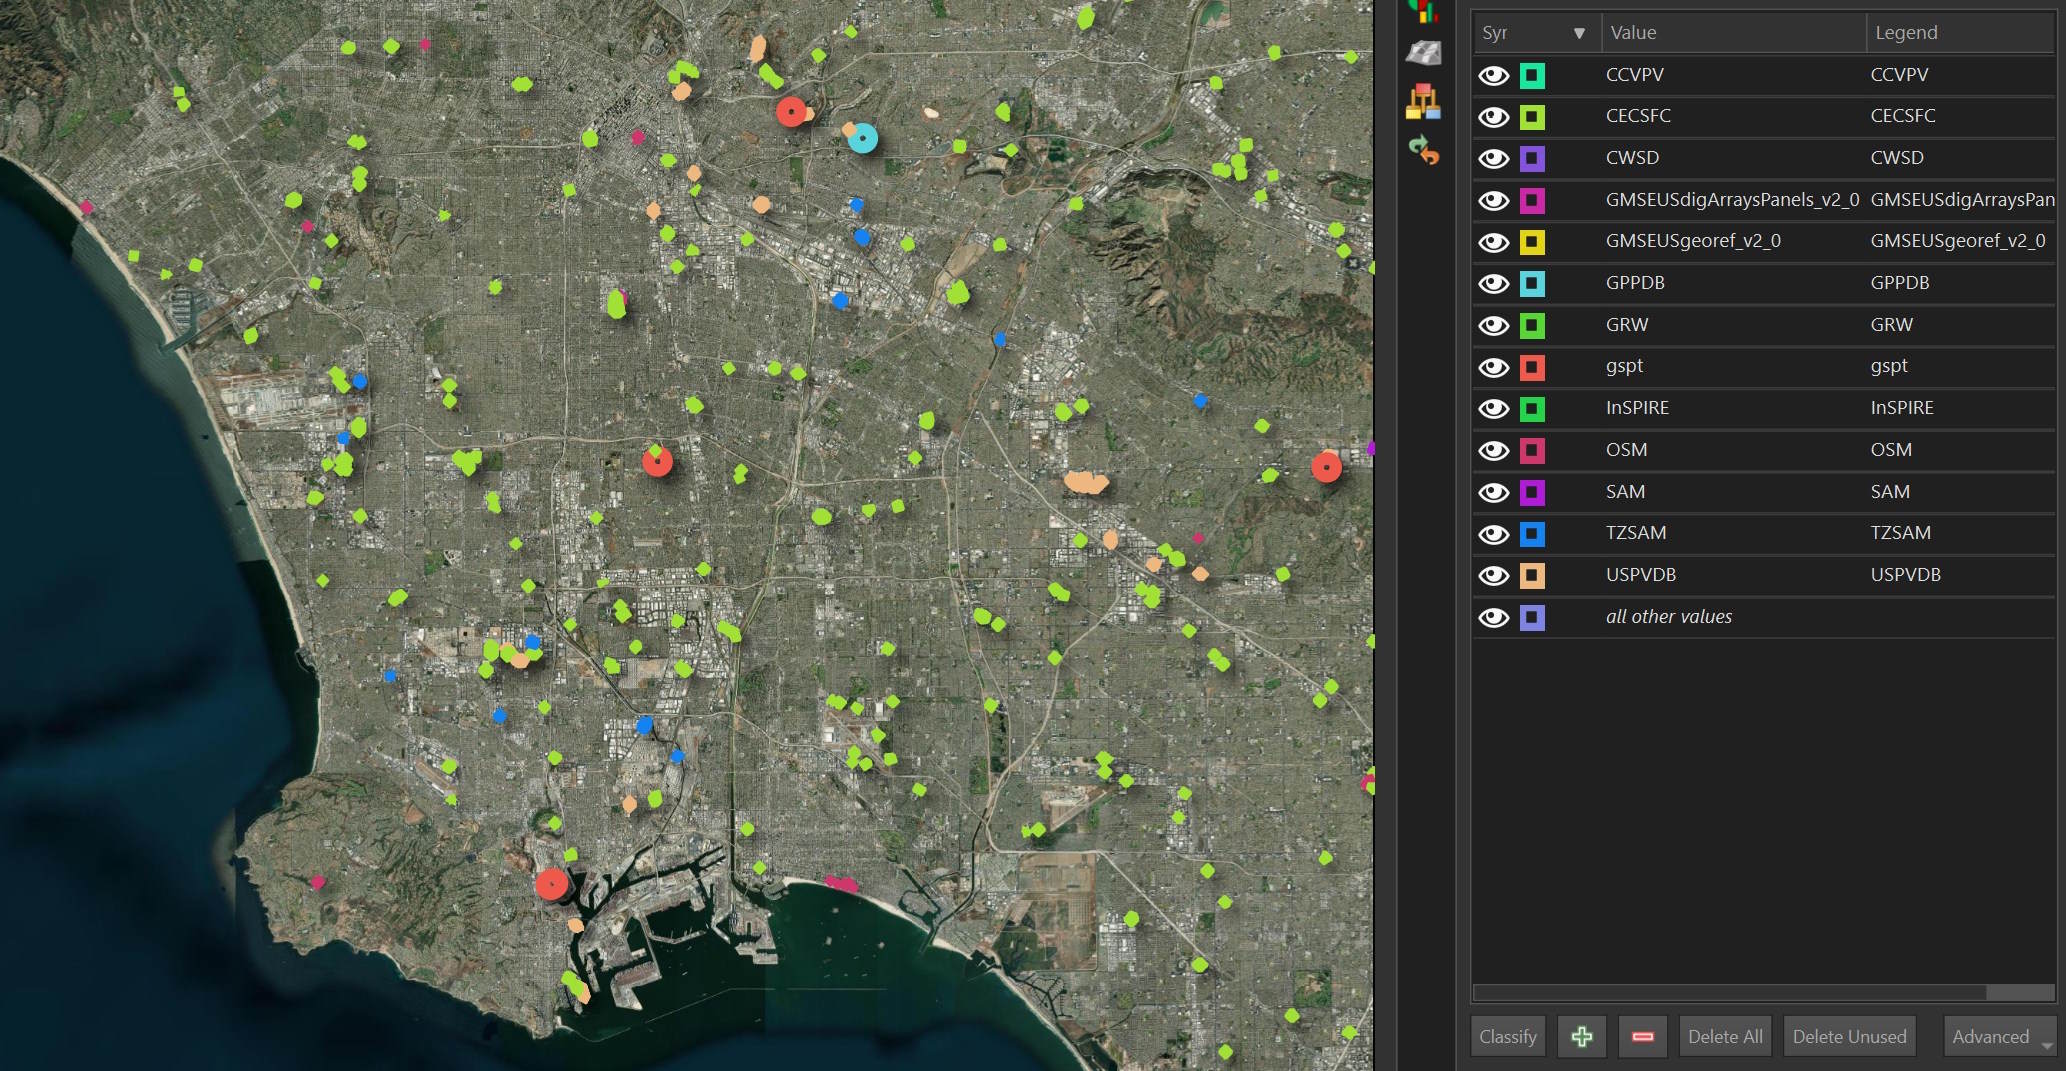This screenshot has height=1071, width=2066.
Task: Click the Delete All button
Action: (1725, 1037)
